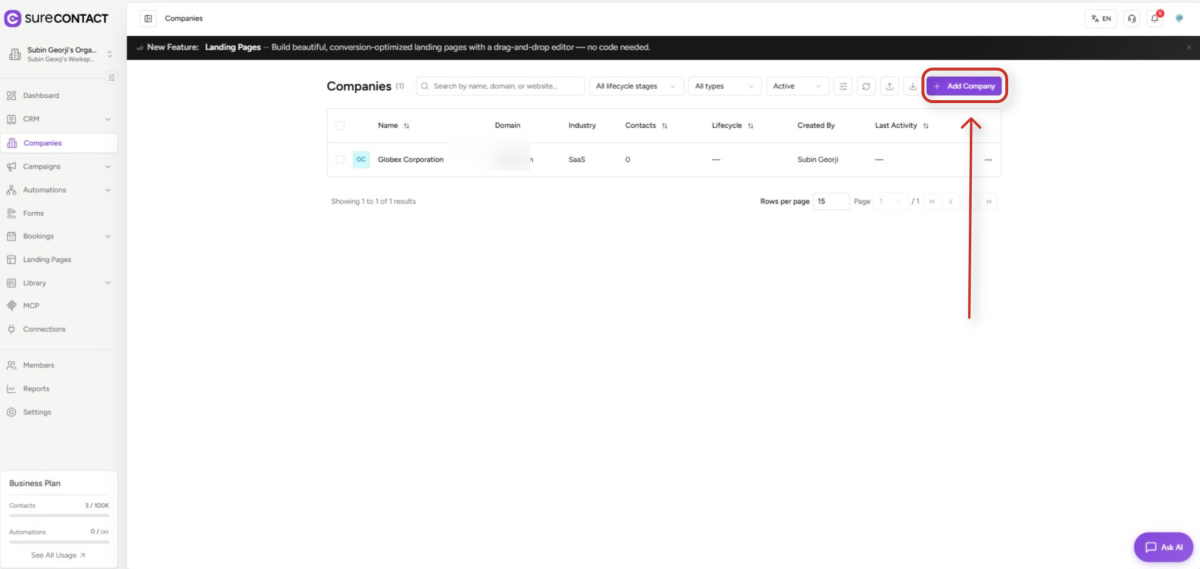Click the Contacts usage progress bar
This screenshot has height=569, width=1200.
58,515
